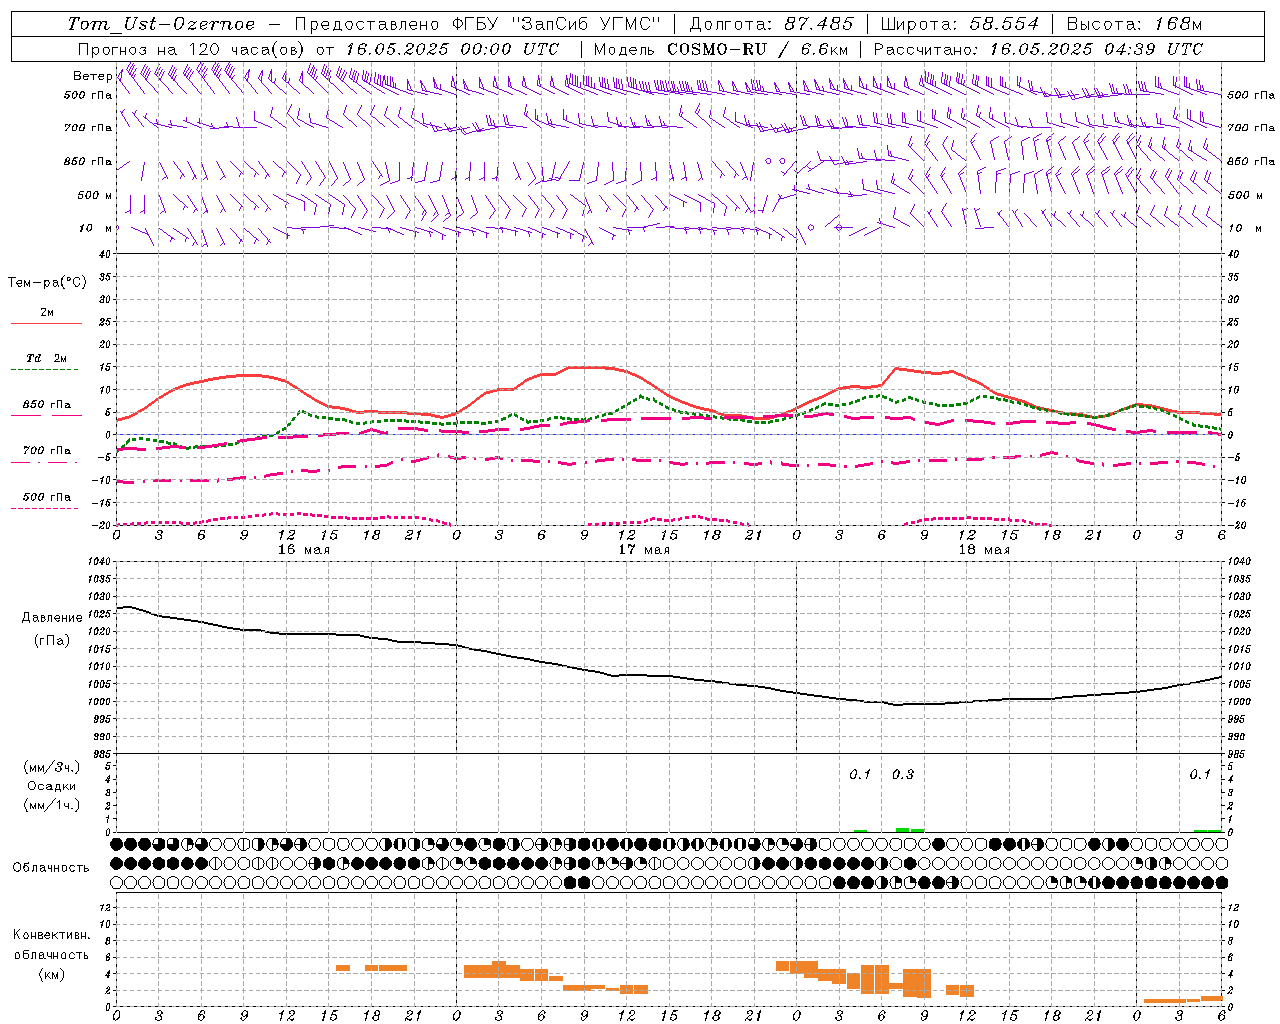The width and height of the screenshot is (1280, 1024).
Task: Click the '(мм/3ч.)' precipitation unit label
Action: click(52, 767)
